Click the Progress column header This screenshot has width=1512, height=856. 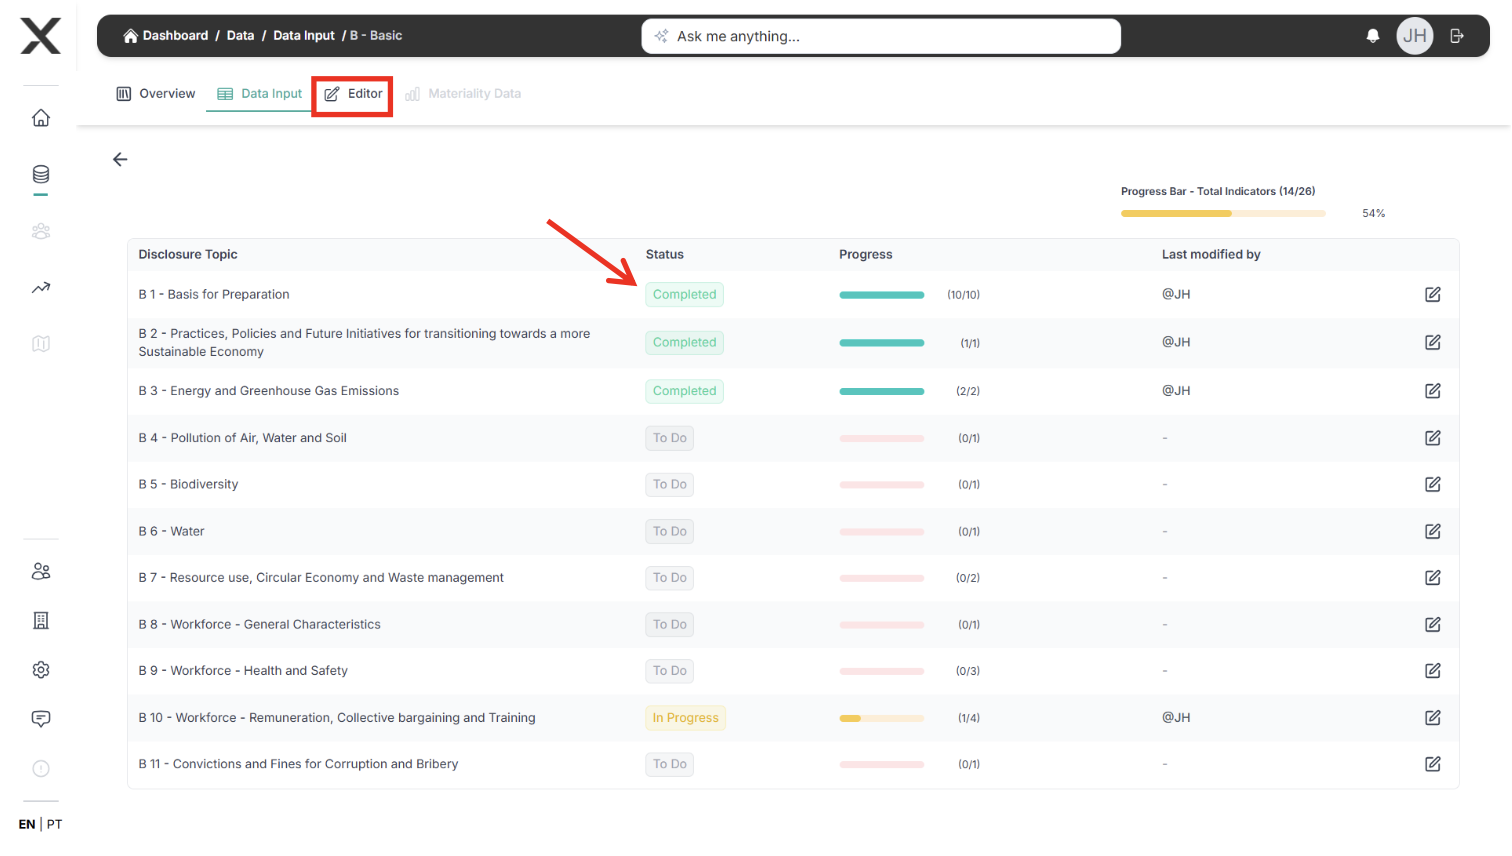coord(866,255)
